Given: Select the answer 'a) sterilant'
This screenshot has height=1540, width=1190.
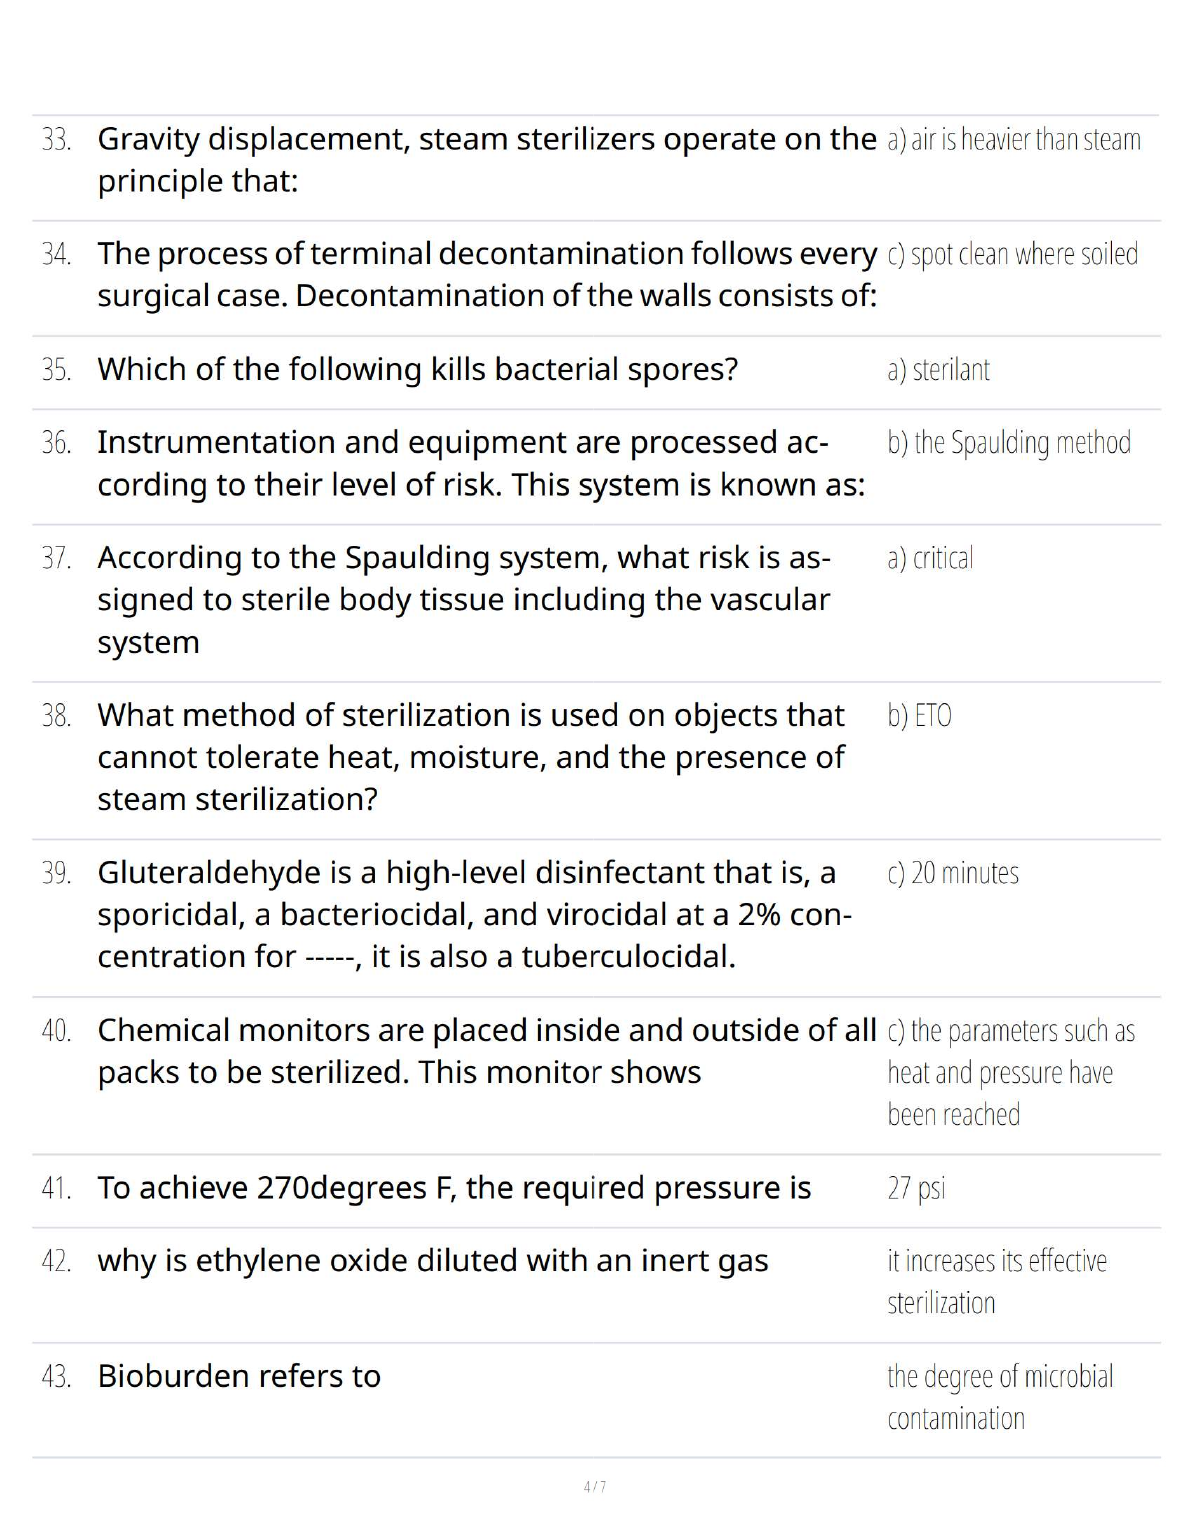Looking at the screenshot, I should 938,370.
